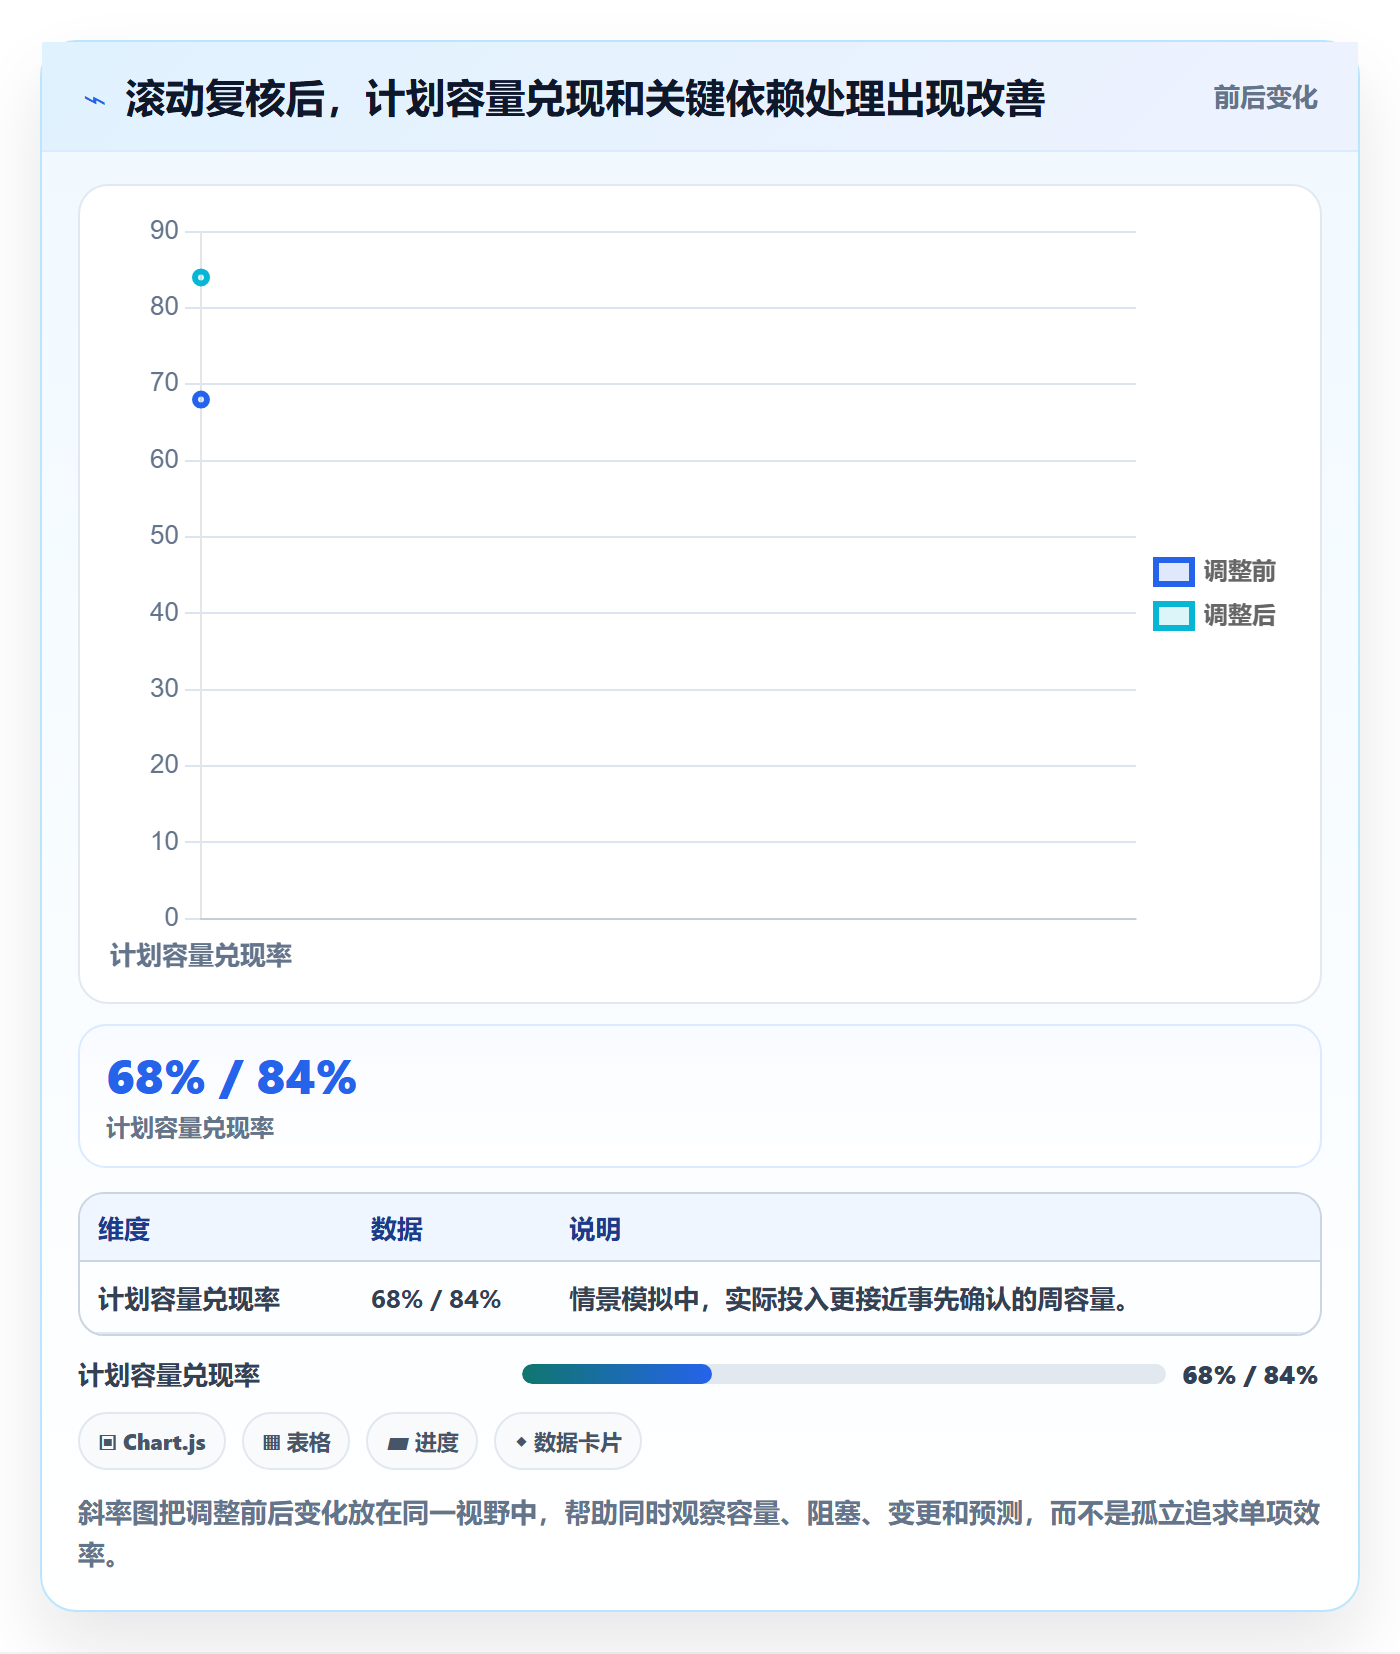This screenshot has width=1400, height=1654.
Task: Select the blue data point at 68
Action: coord(201,399)
